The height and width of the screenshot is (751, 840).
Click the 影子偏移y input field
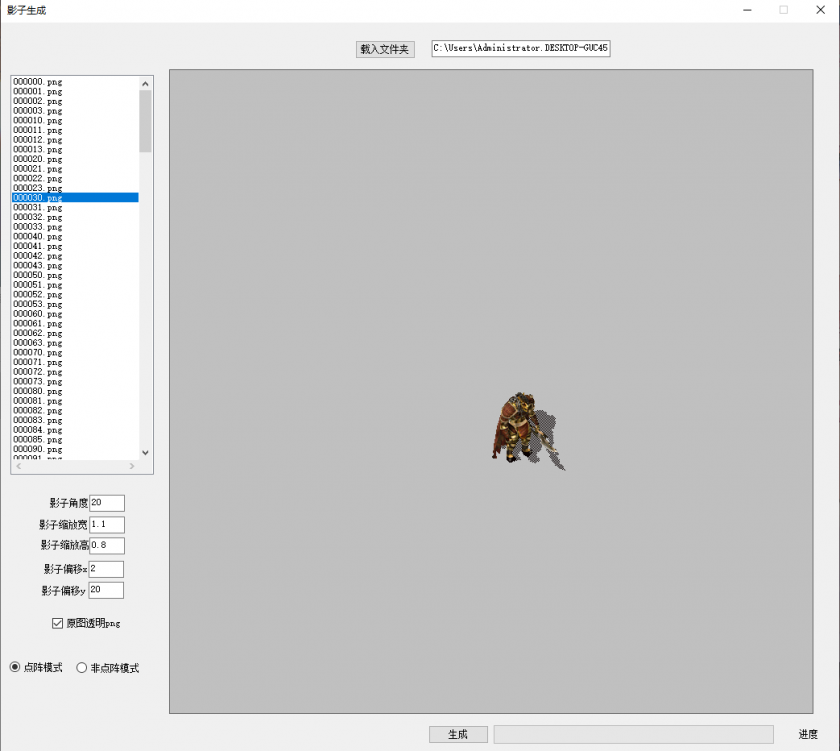[106, 591]
